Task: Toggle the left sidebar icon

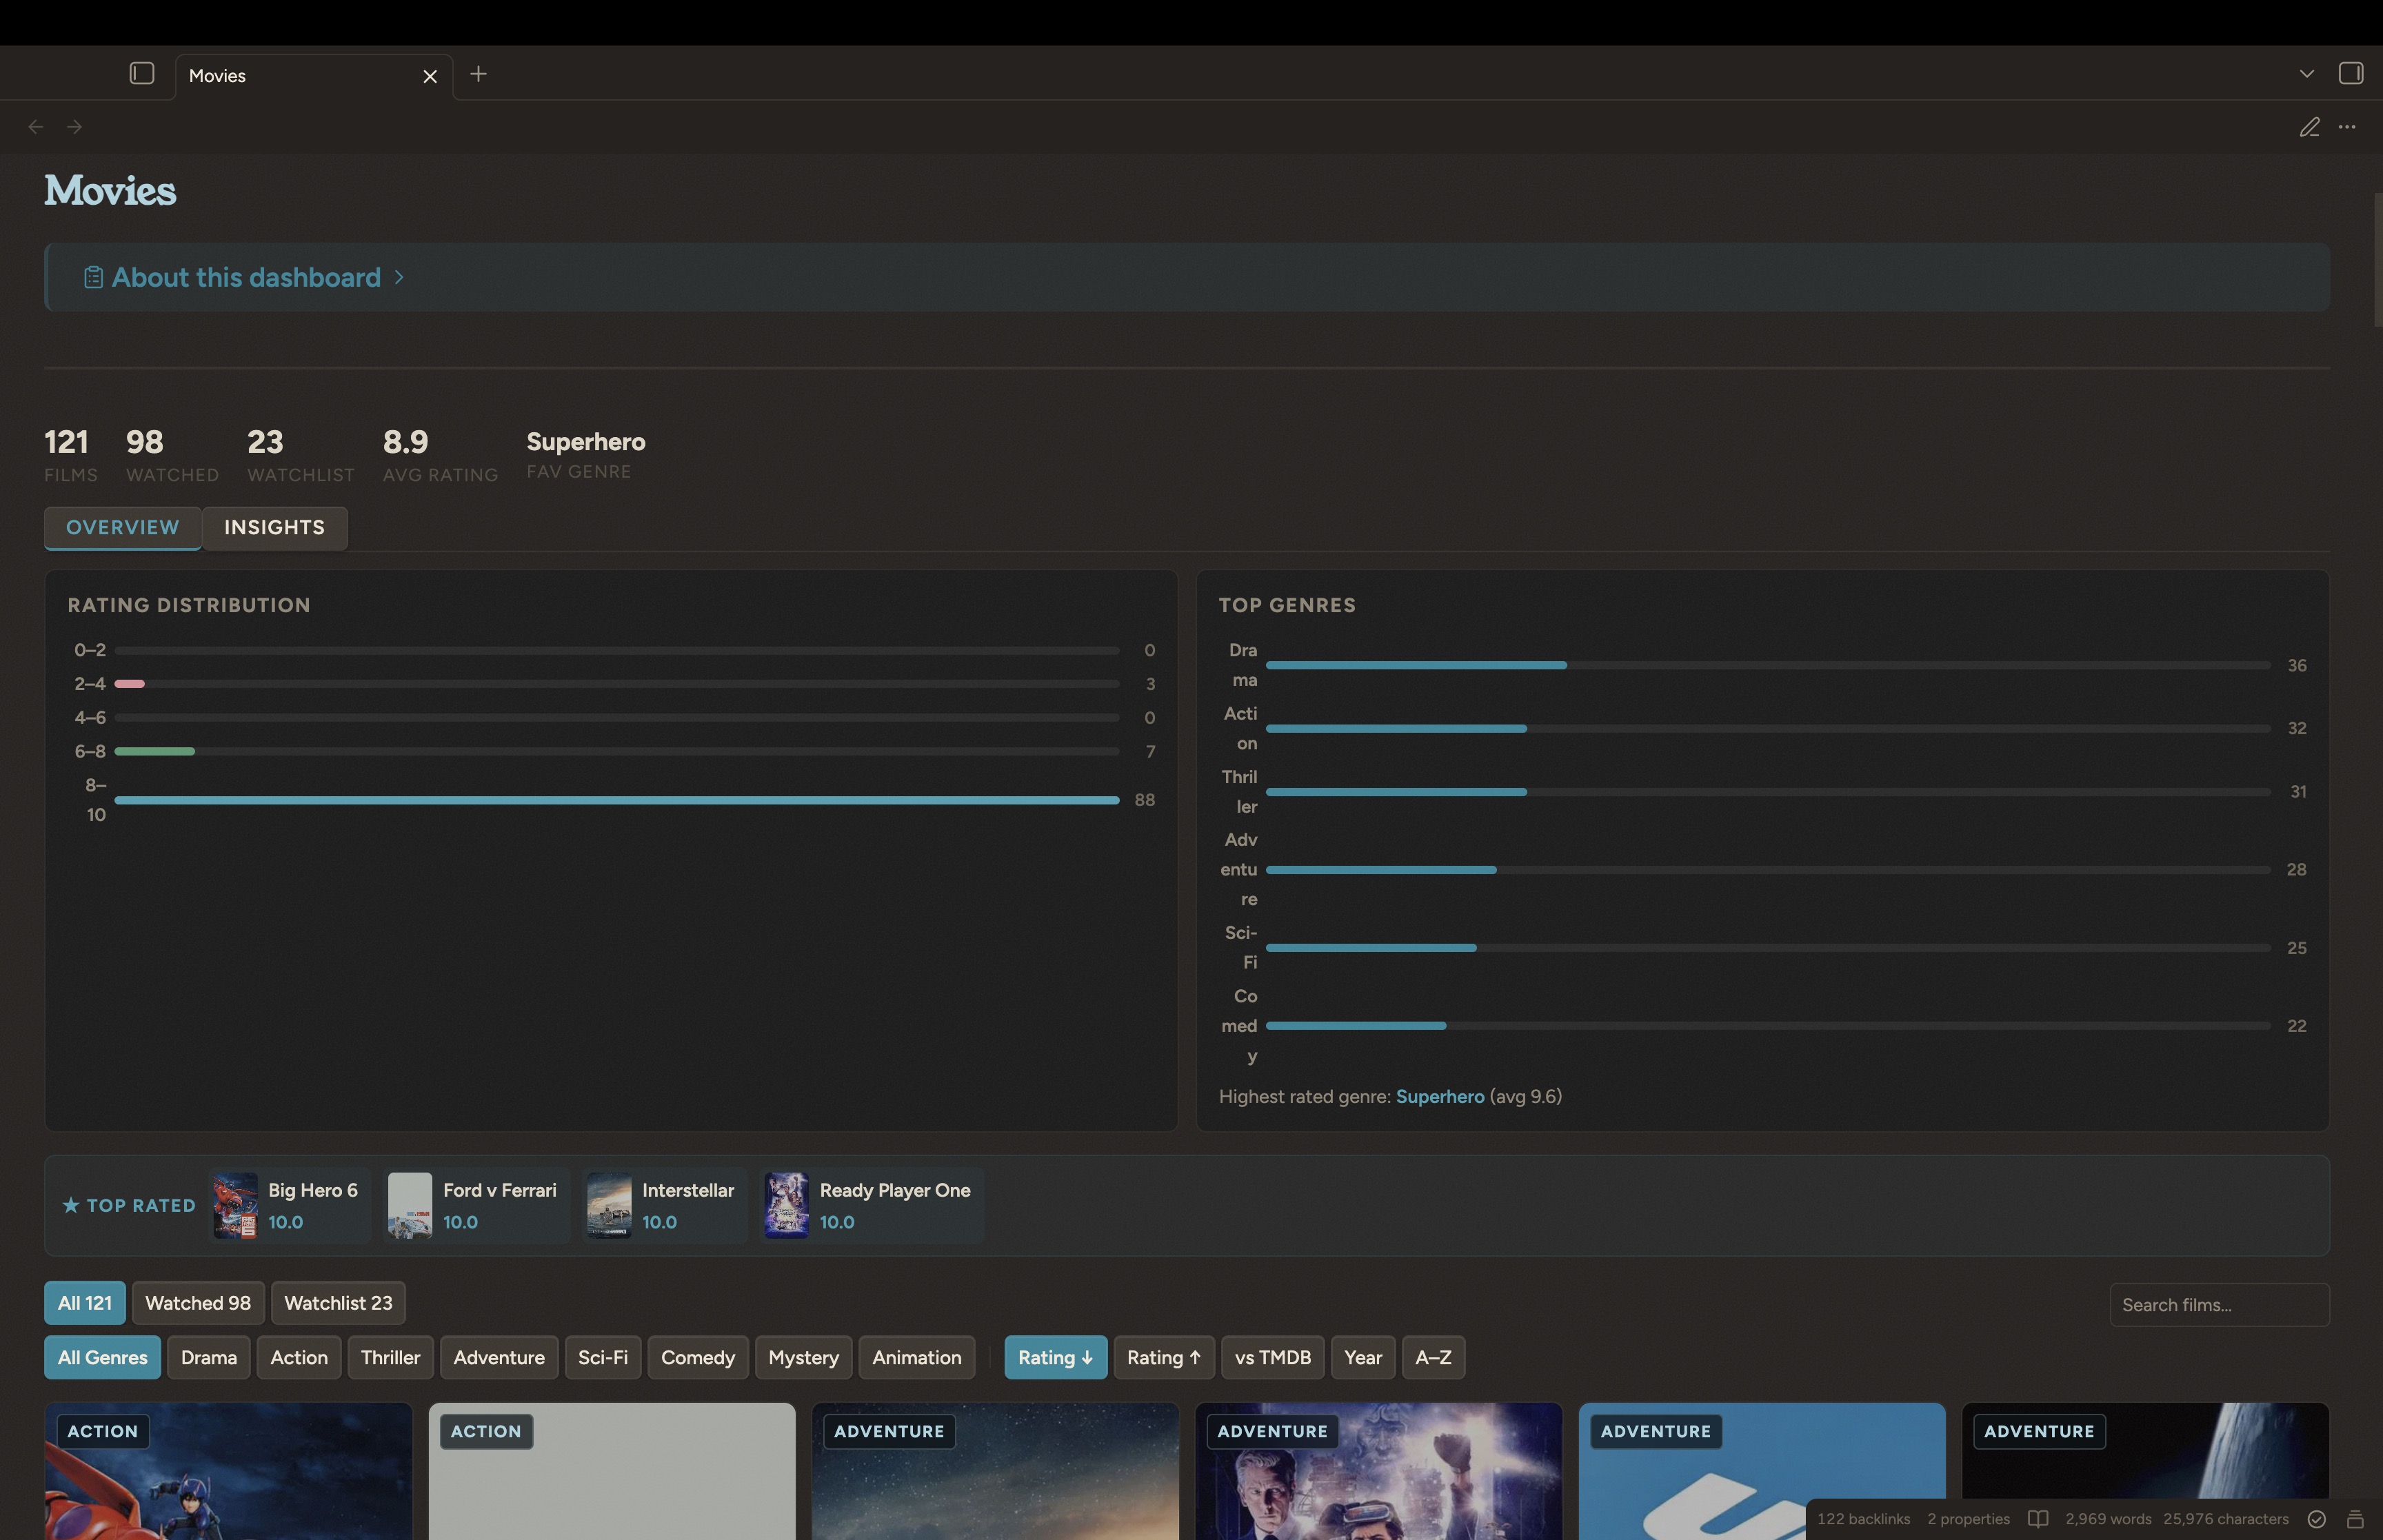Action: point(142,73)
